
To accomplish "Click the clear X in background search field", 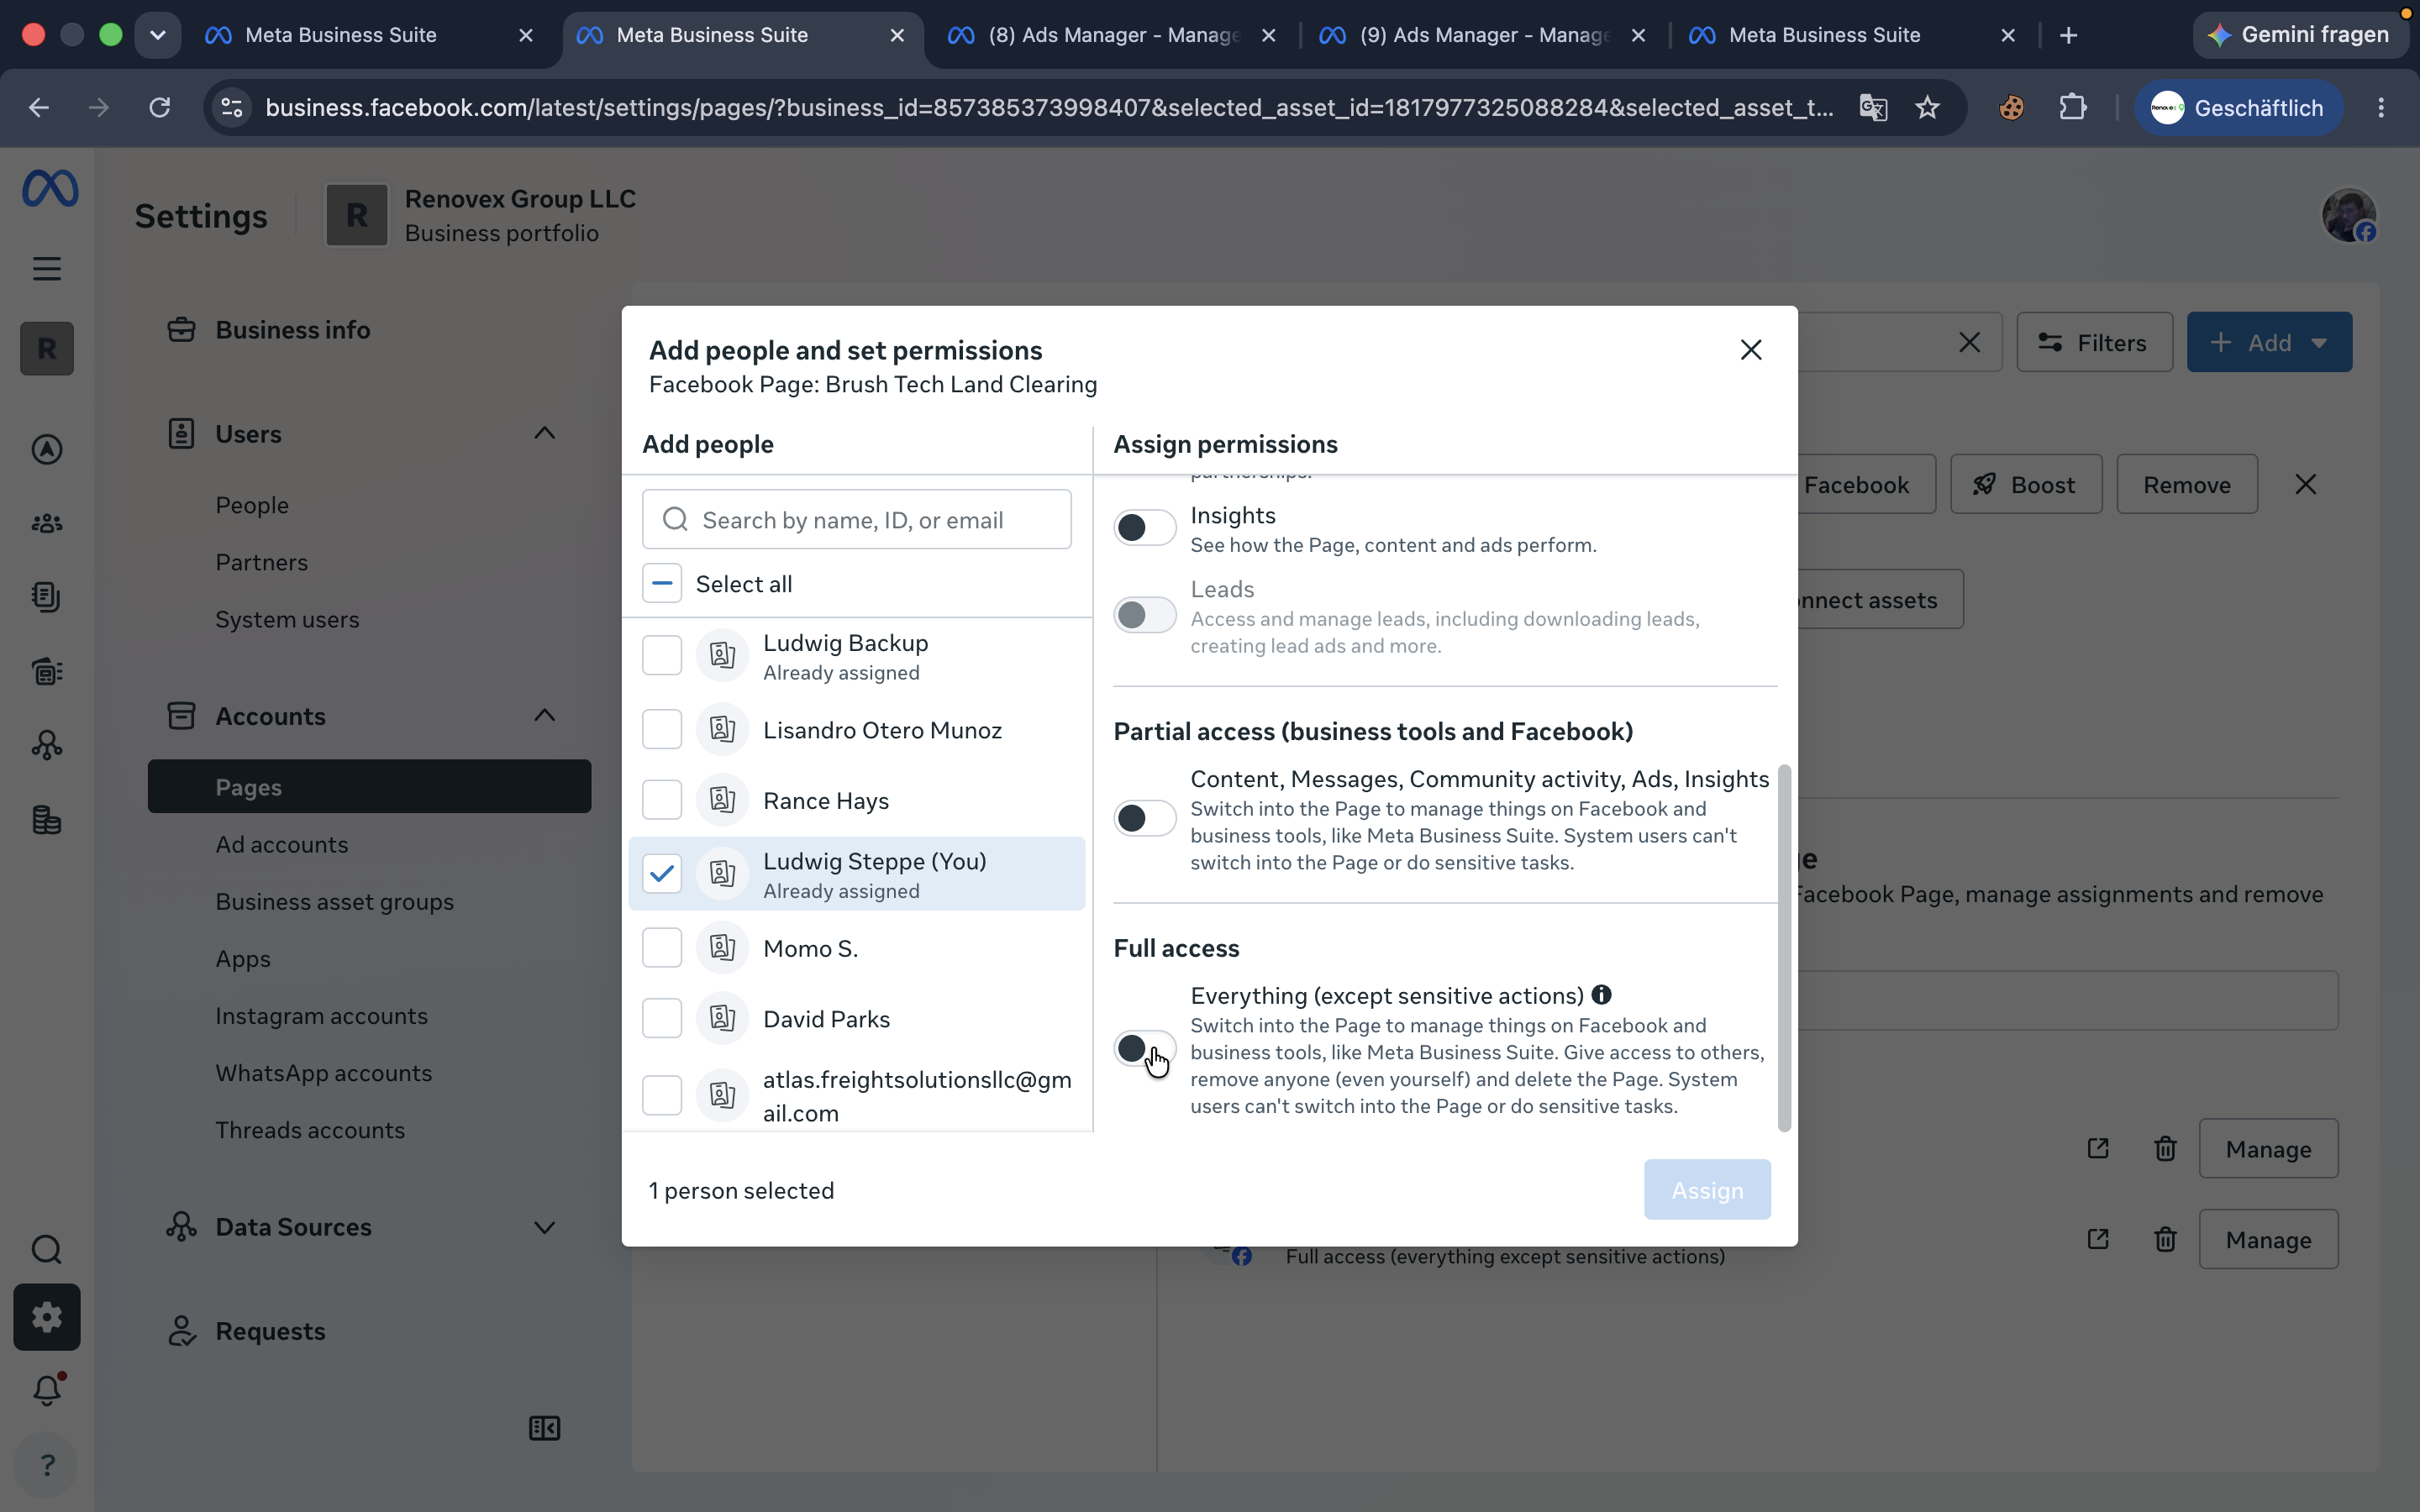I will pos(1969,342).
